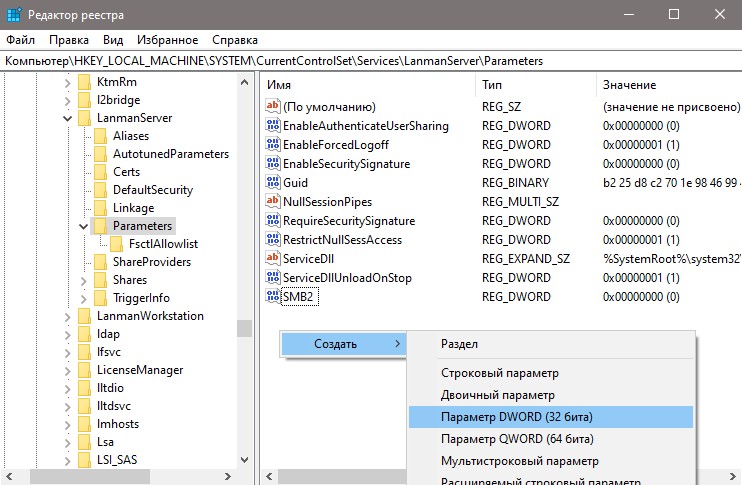This screenshot has height=485, width=742.
Task: Click the DWORD icon next to EnableAuthenticateUserSharing
Action: pyautogui.click(x=273, y=125)
